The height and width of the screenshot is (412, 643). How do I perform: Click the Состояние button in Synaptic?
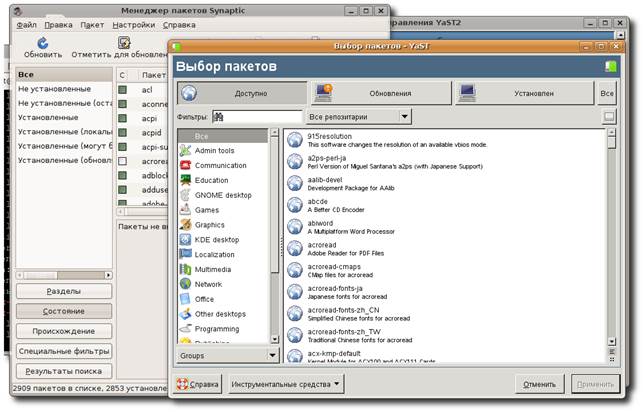(x=64, y=311)
